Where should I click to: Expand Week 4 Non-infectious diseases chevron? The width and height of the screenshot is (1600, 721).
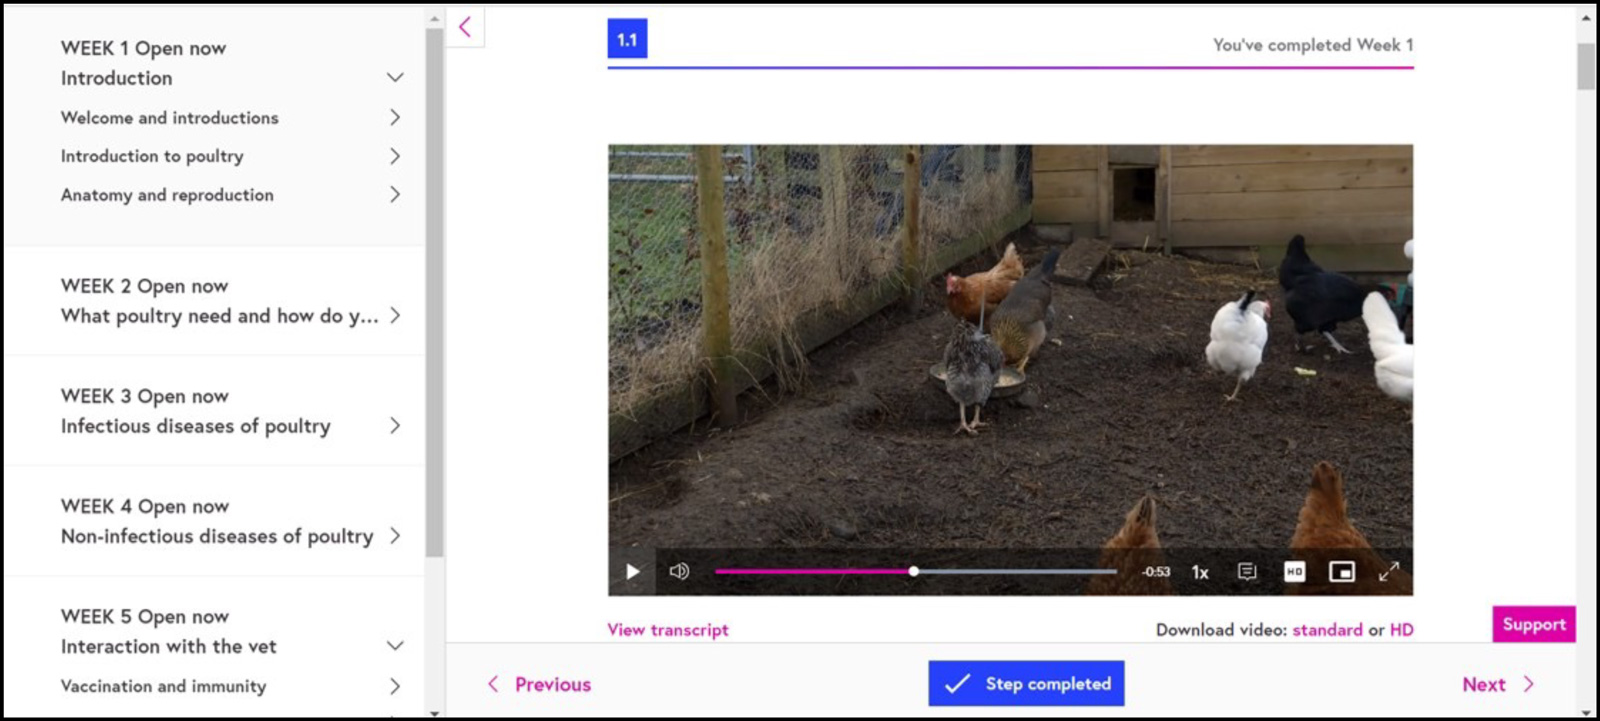pos(395,536)
